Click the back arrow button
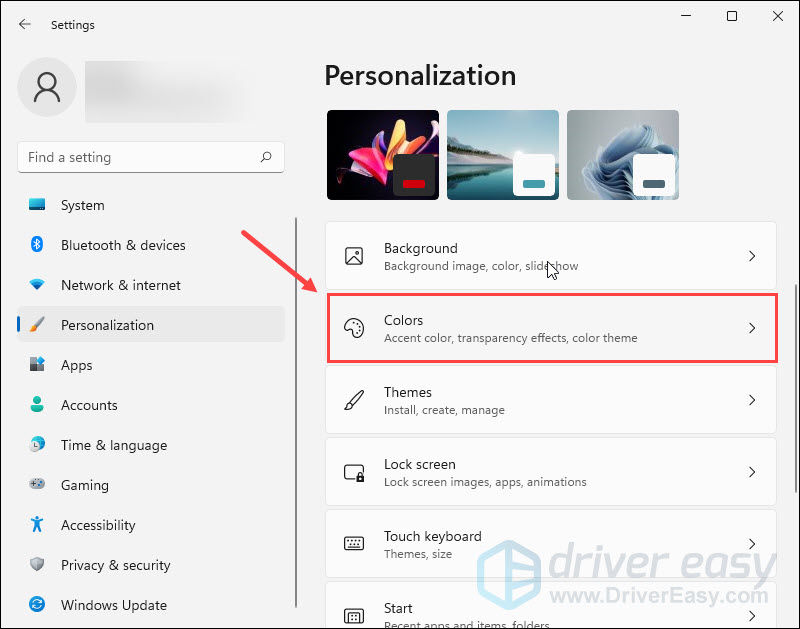This screenshot has width=800, height=629. coord(22,24)
